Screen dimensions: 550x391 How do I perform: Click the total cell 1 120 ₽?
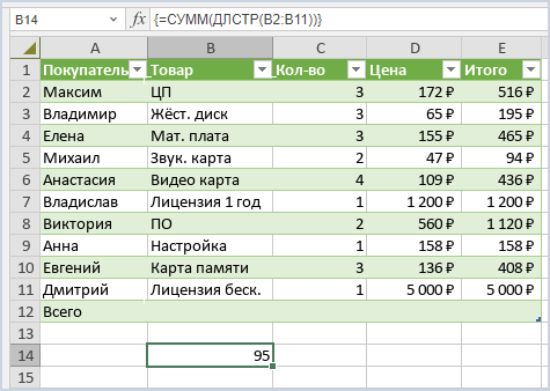pyautogui.click(x=502, y=224)
